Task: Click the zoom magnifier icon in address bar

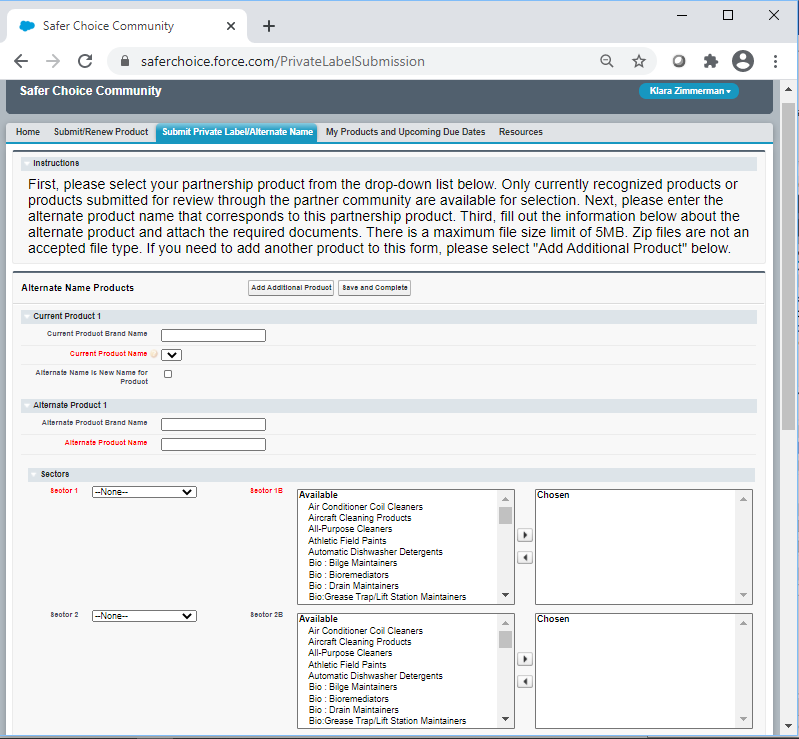Action: click(x=607, y=61)
